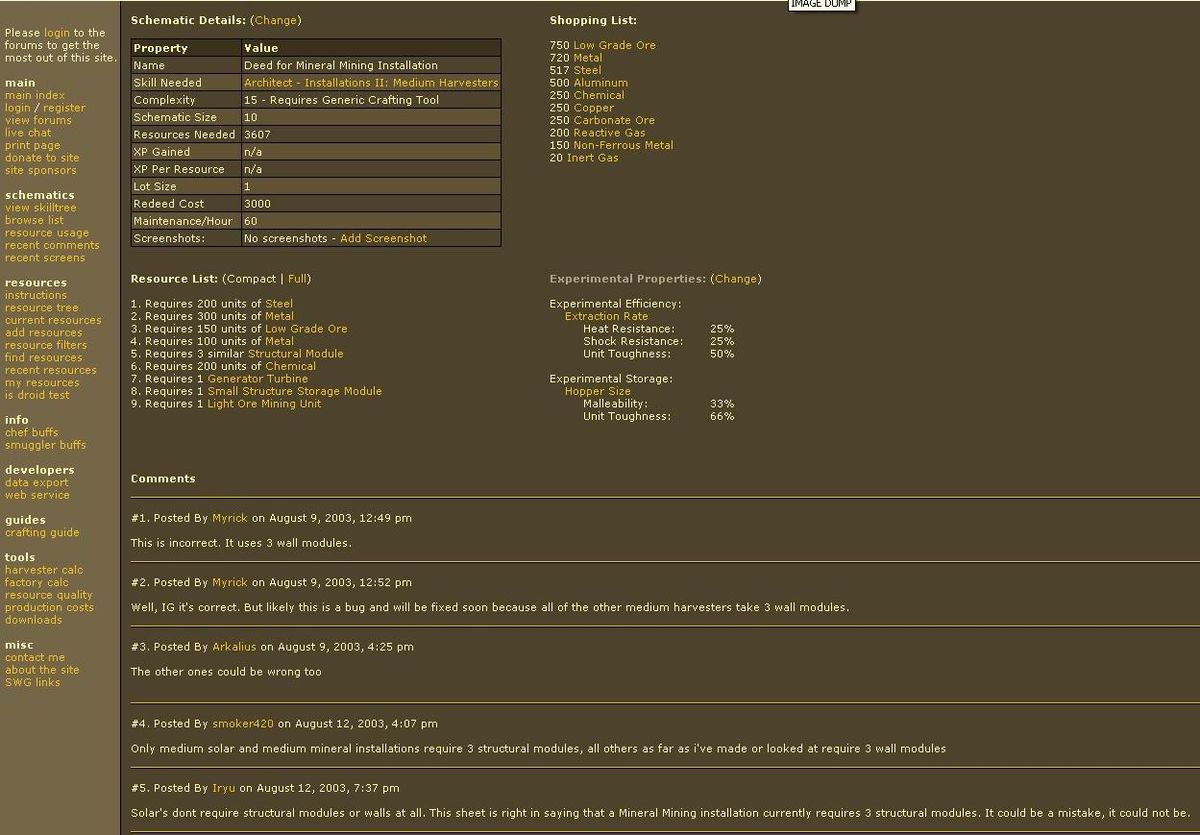
Task: Go to the crafting guide
Action: point(42,533)
